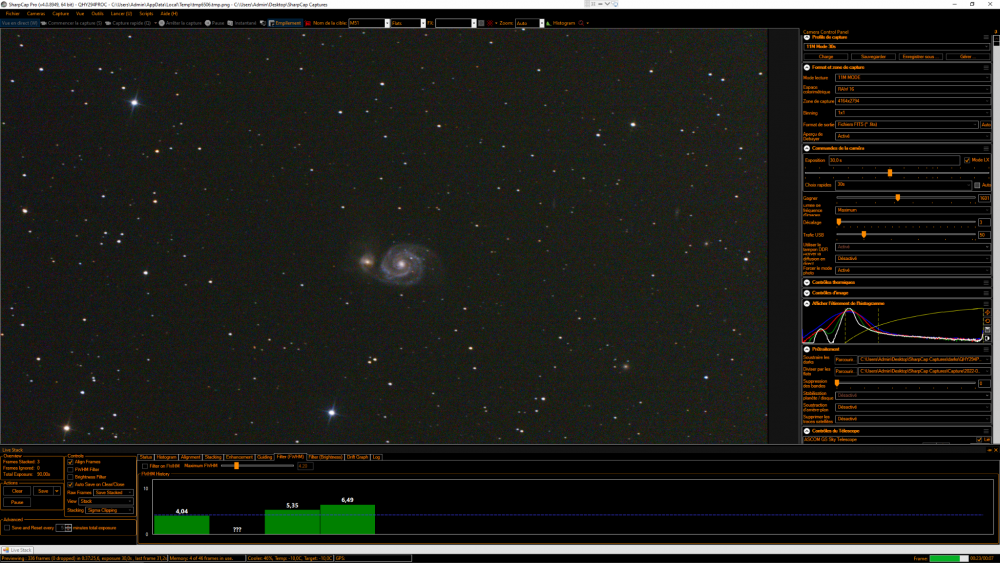Click Commencer la capture toolbar icon
Screen dimensions: 1000x563
pyautogui.click(x=44, y=23)
